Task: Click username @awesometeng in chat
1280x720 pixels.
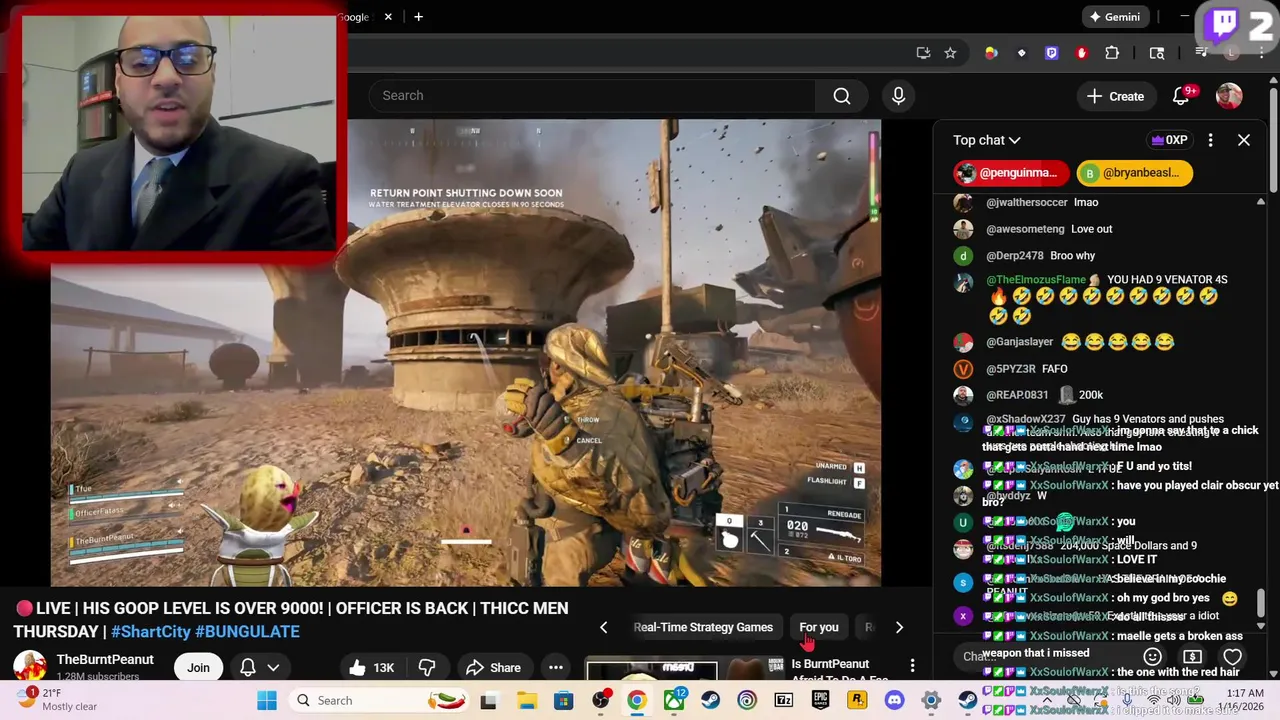Action: [x=1026, y=229]
